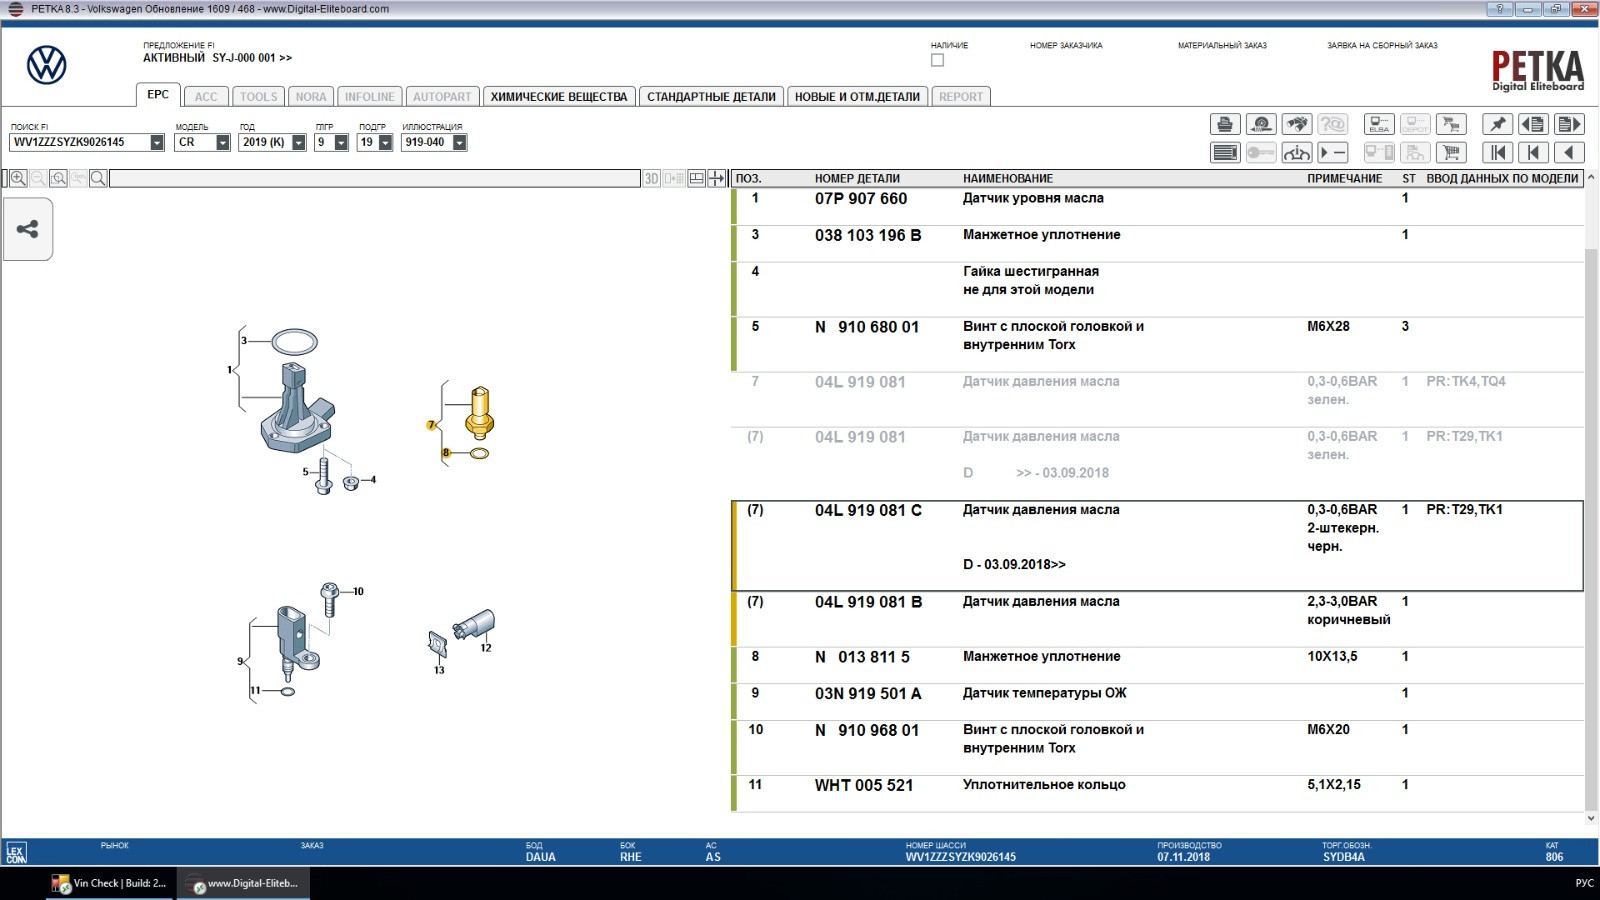Click the illustration search input field

point(374,178)
